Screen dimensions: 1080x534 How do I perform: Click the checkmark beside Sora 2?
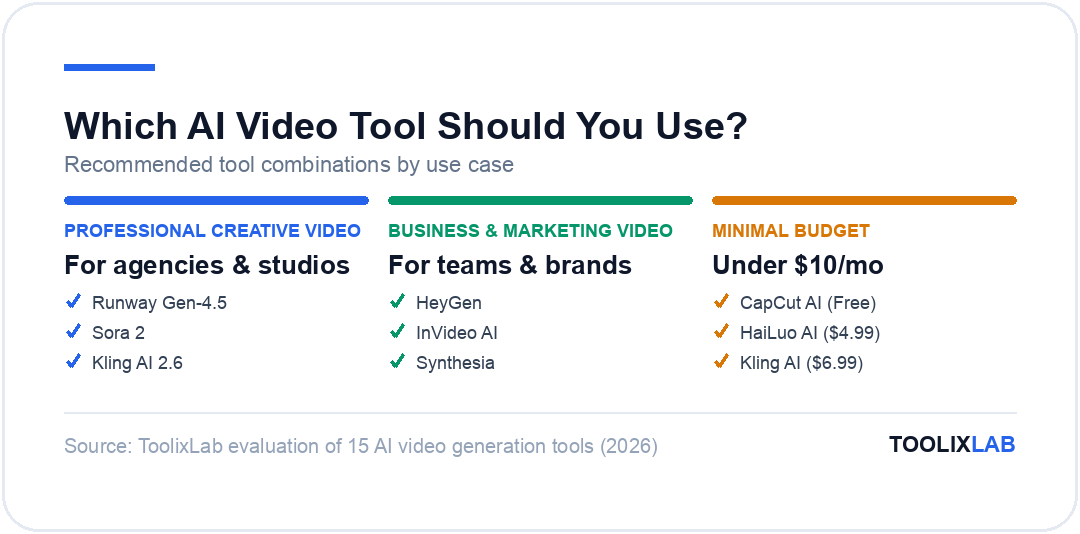point(73,332)
